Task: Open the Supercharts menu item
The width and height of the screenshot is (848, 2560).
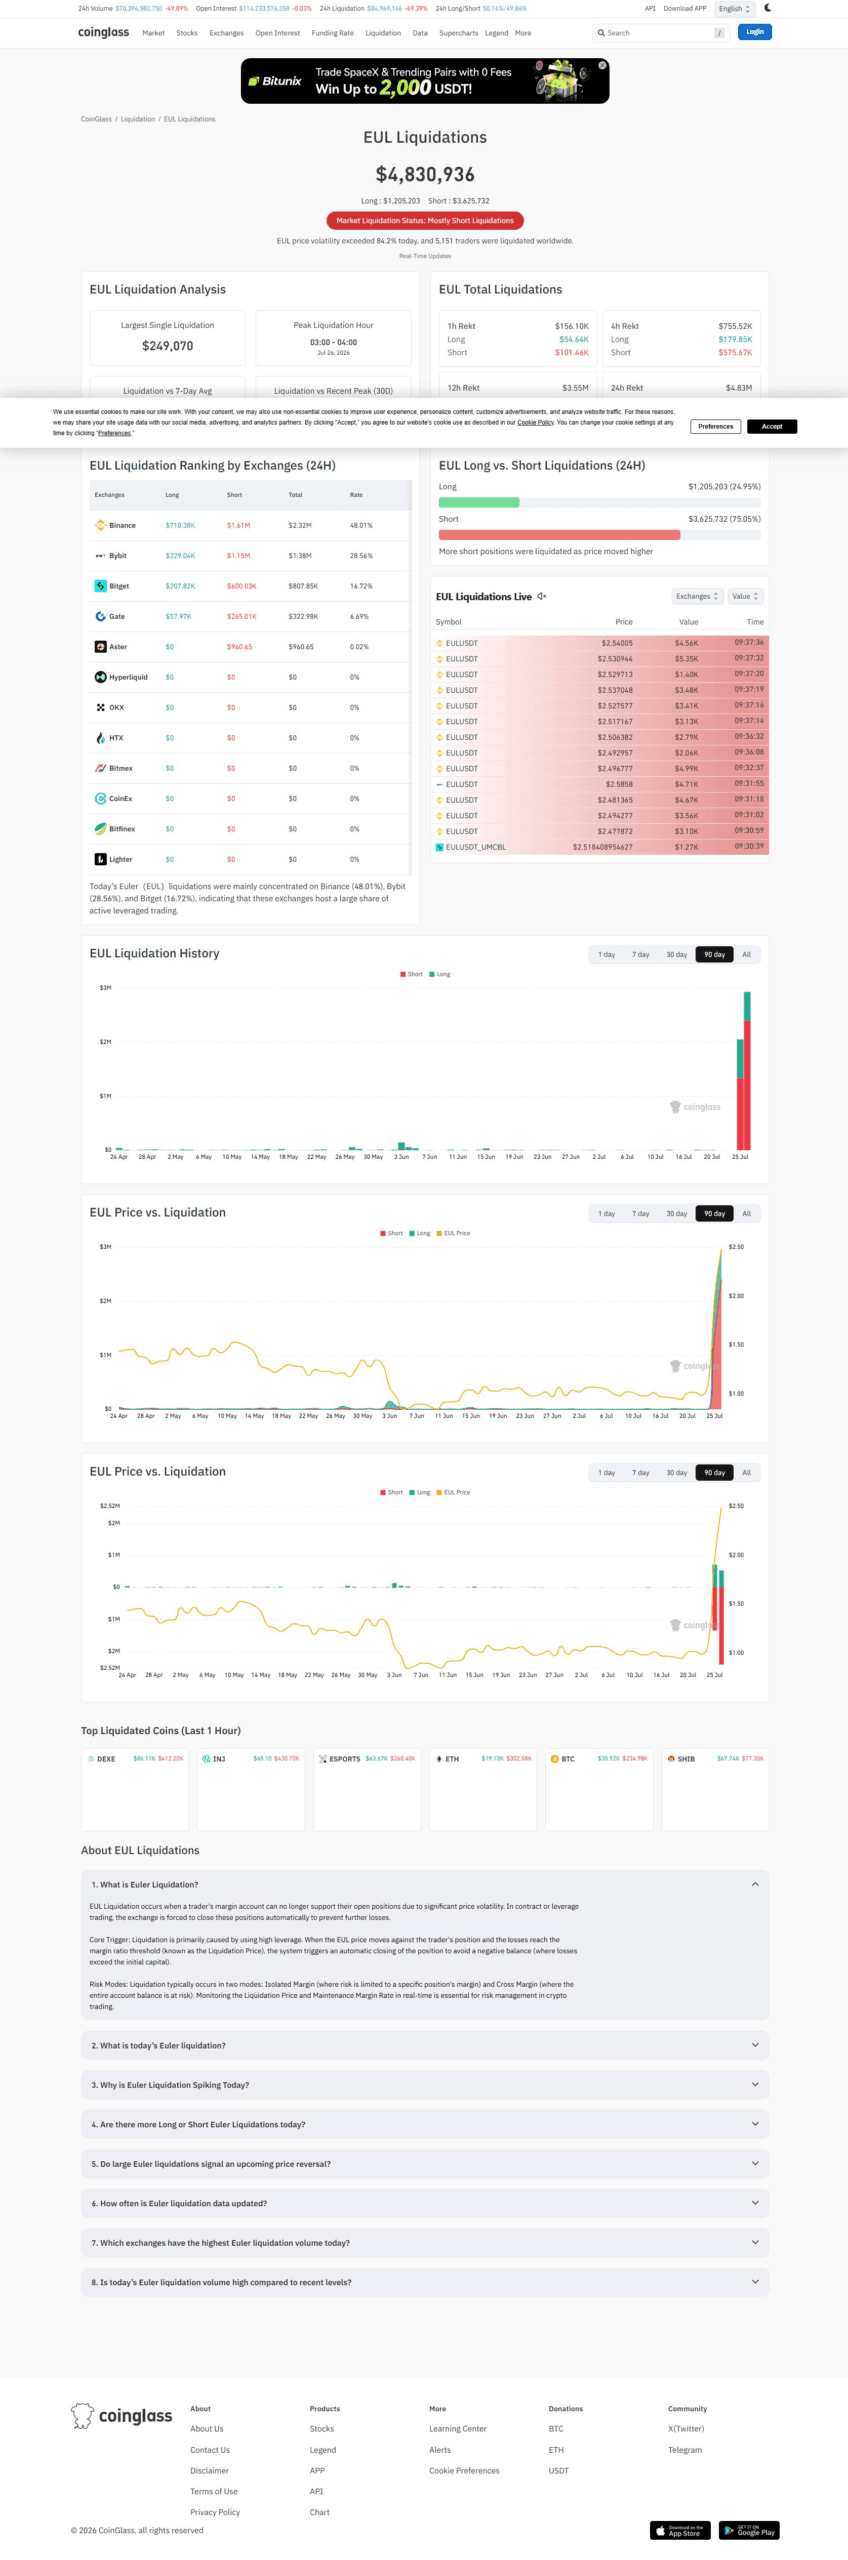Action: 459,33
